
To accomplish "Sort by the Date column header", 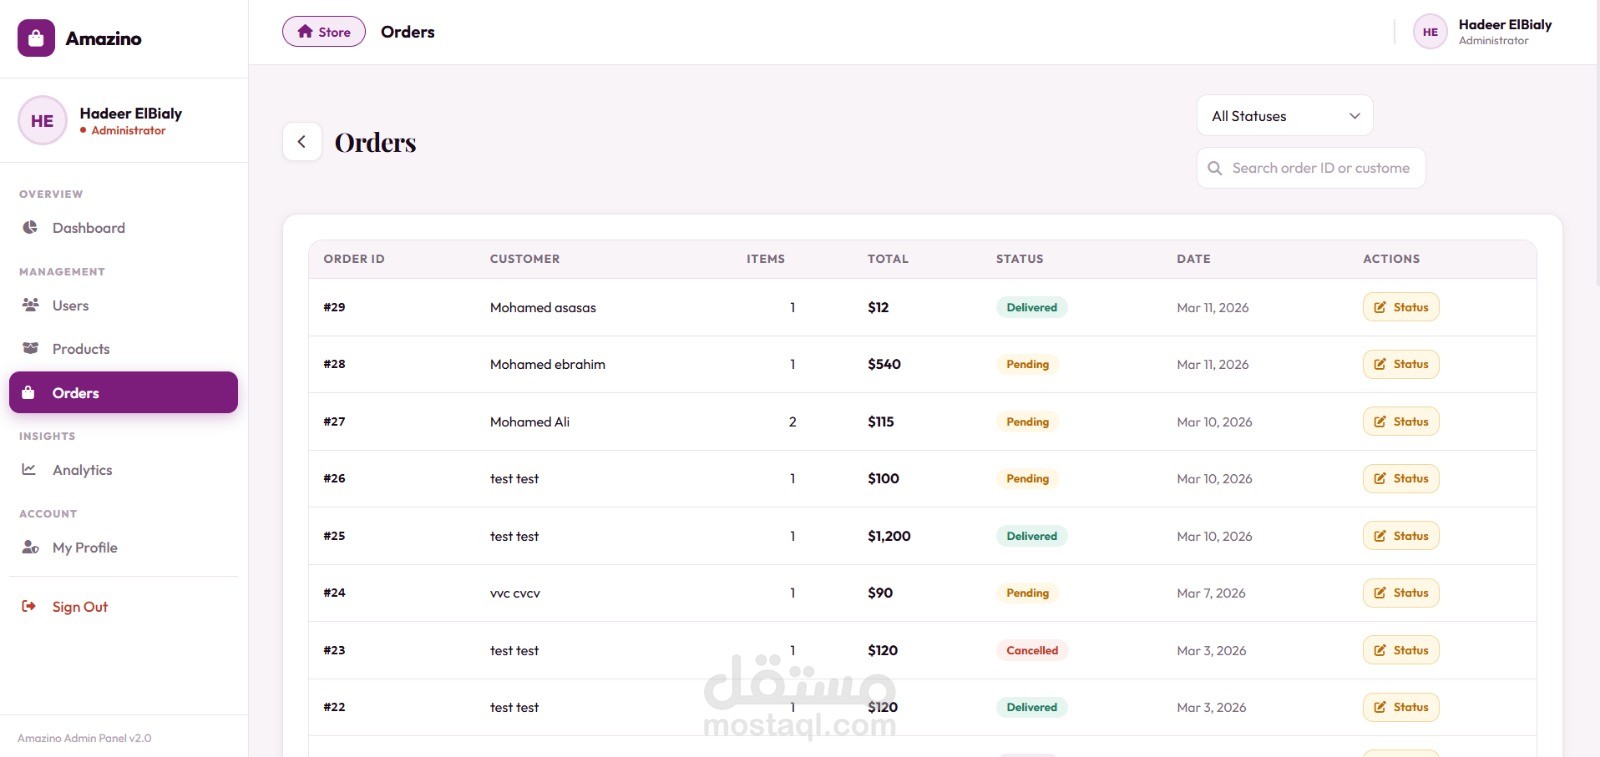I will pyautogui.click(x=1193, y=259).
